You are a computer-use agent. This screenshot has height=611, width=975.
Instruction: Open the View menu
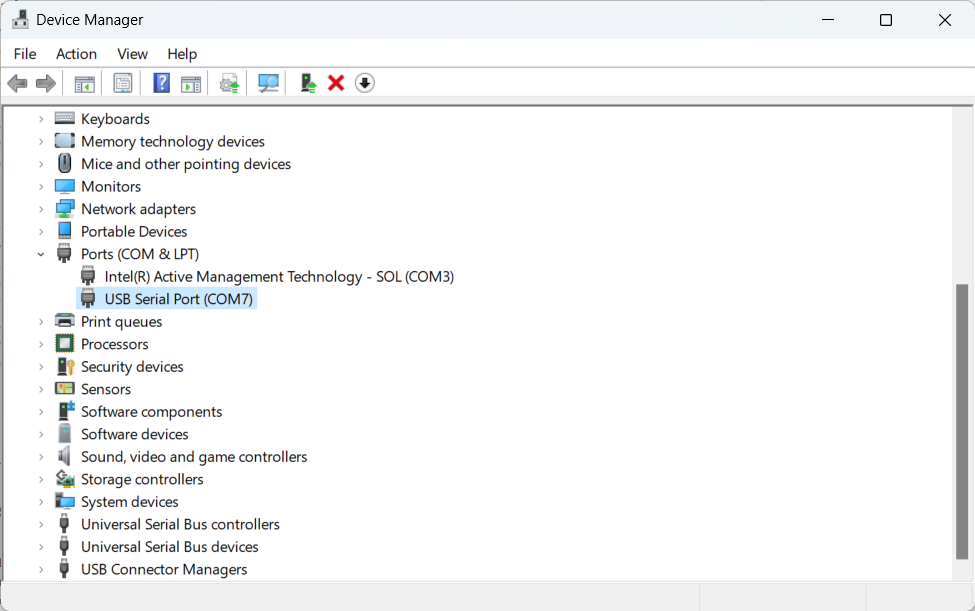[132, 53]
